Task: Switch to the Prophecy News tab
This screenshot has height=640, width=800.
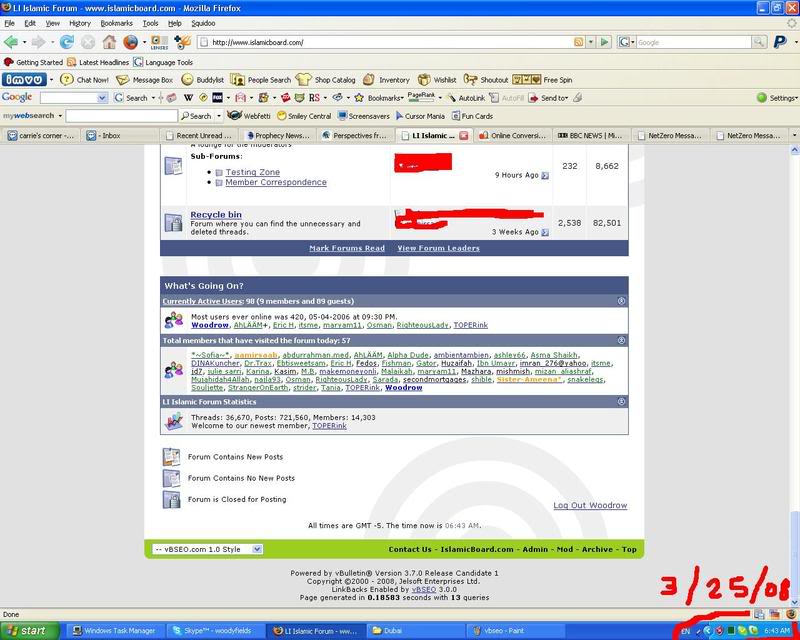Action: (x=278, y=135)
